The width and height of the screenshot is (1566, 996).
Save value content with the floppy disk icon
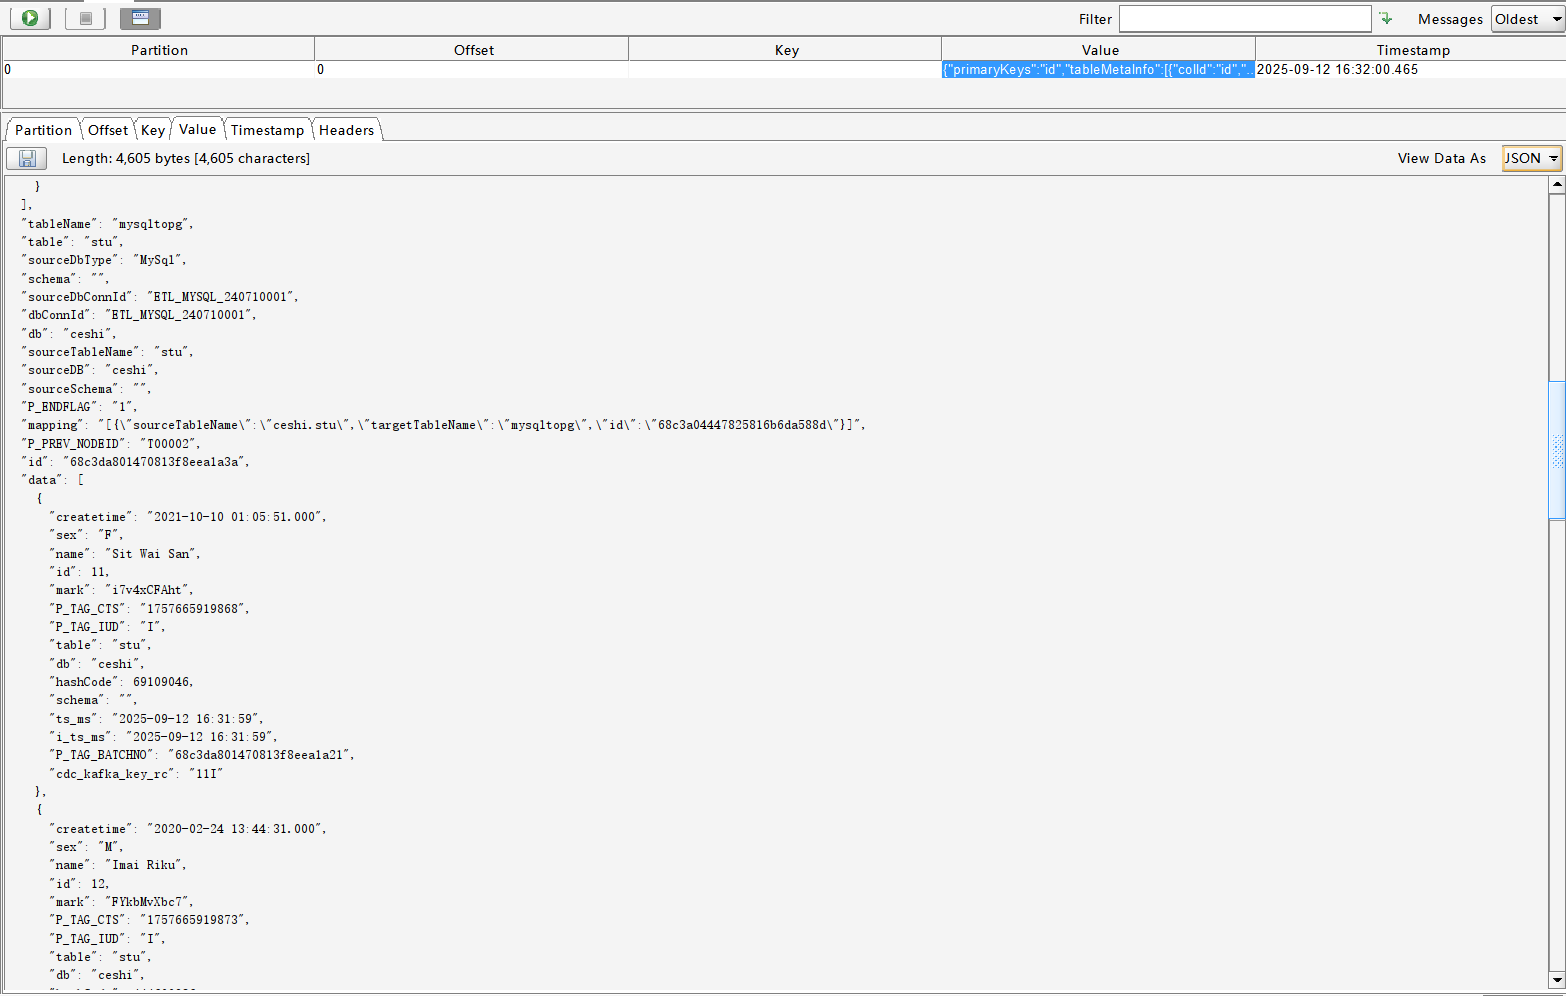tap(27, 158)
